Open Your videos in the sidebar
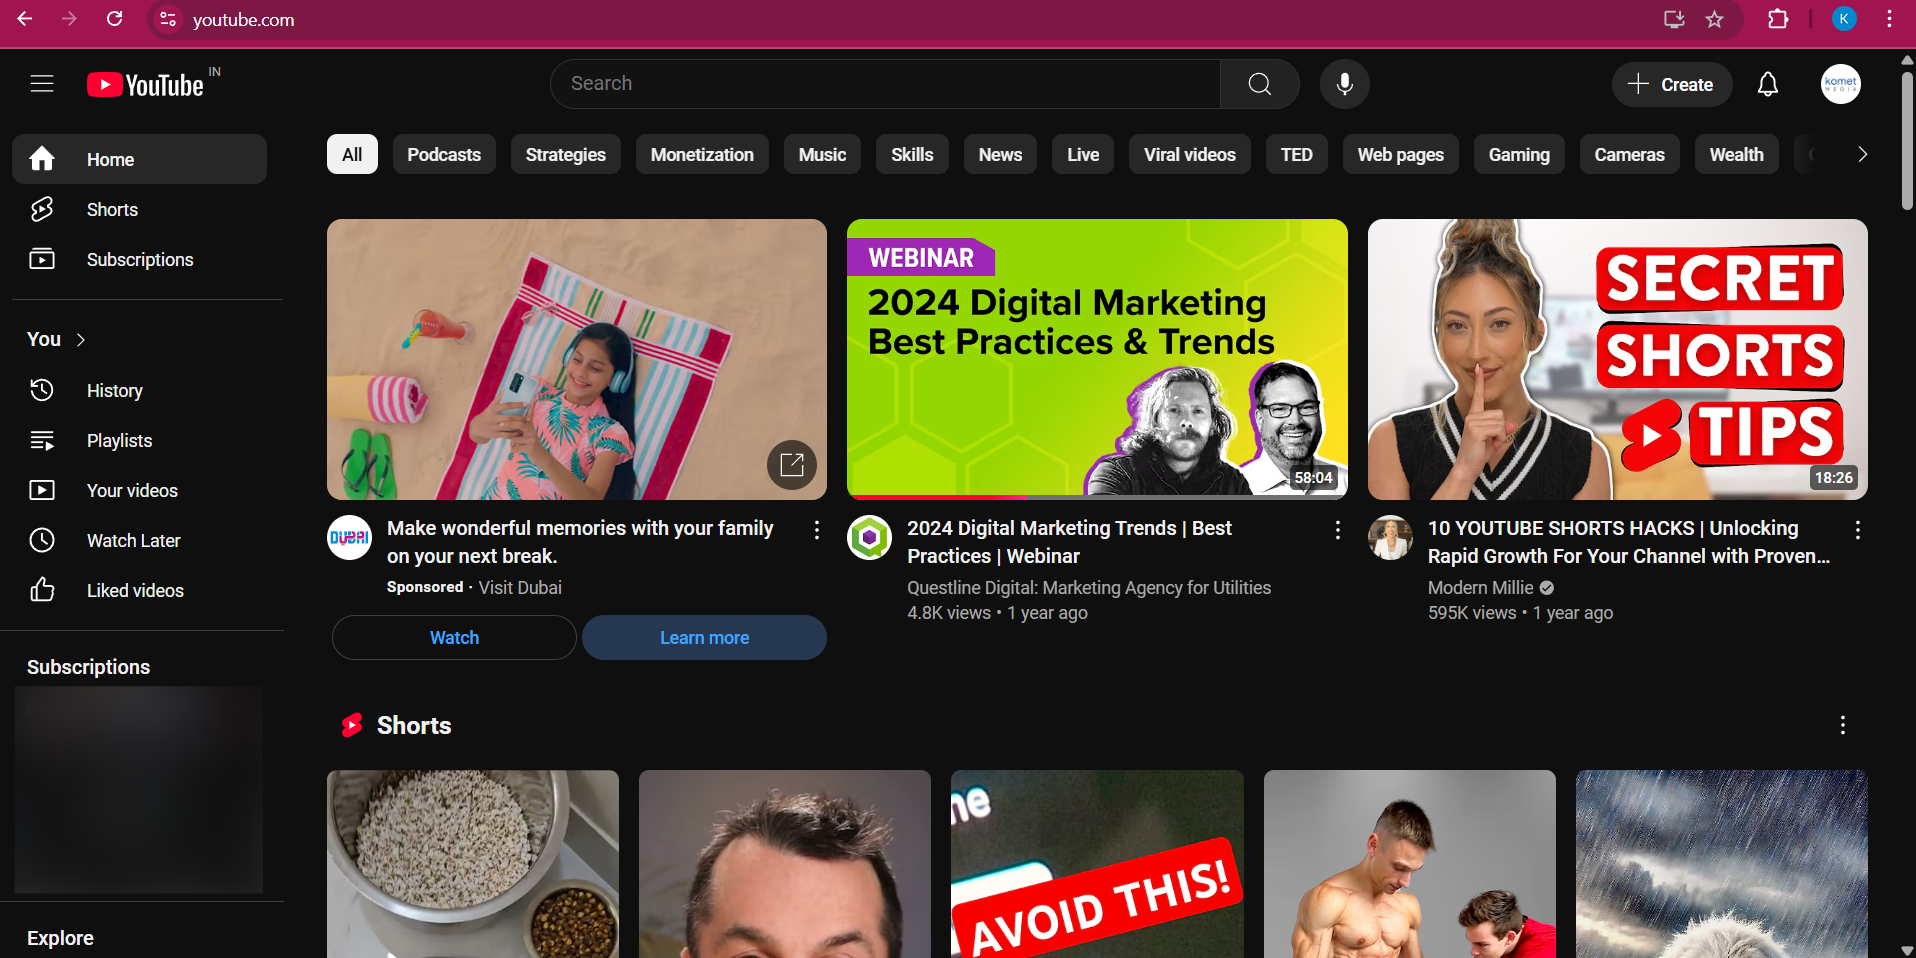The width and height of the screenshot is (1916, 958). pos(139,490)
